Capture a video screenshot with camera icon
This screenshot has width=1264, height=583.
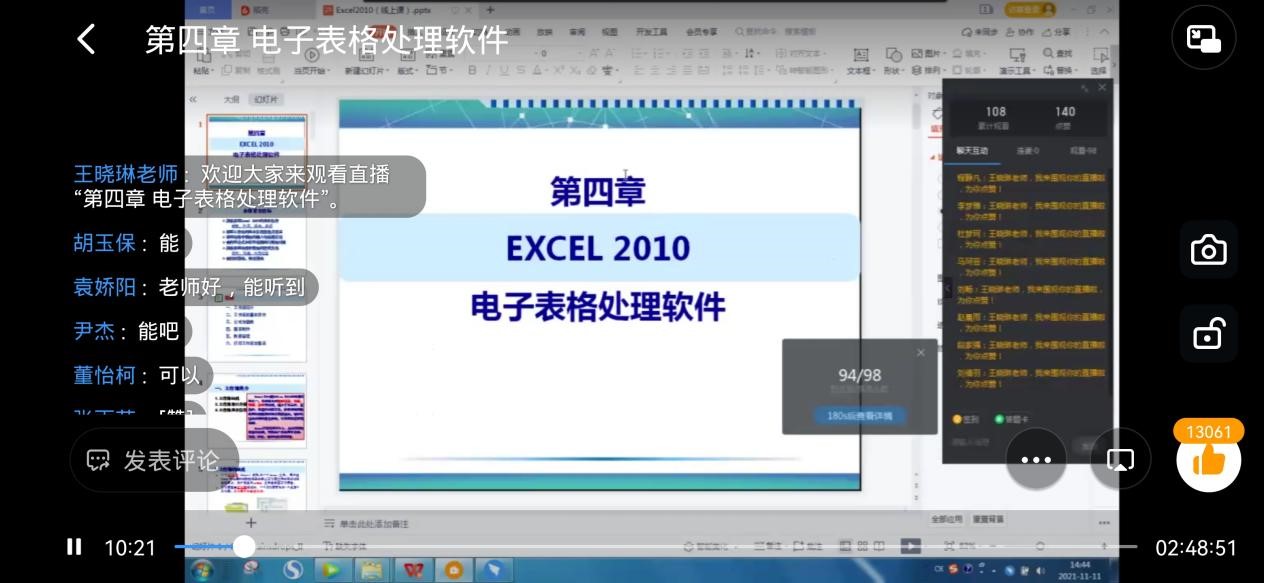(x=1208, y=250)
